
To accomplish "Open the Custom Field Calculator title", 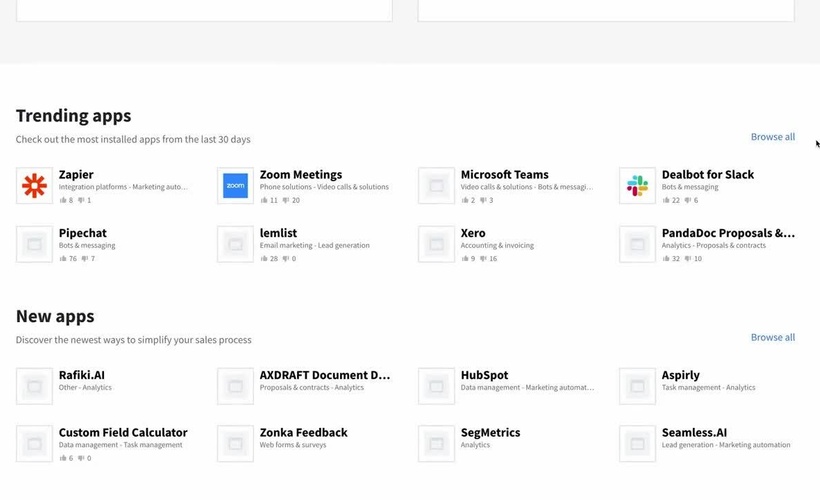I will (x=123, y=433).
